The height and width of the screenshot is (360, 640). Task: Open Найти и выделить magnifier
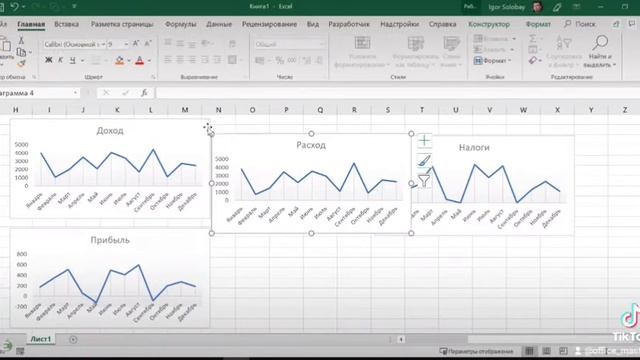[600, 42]
